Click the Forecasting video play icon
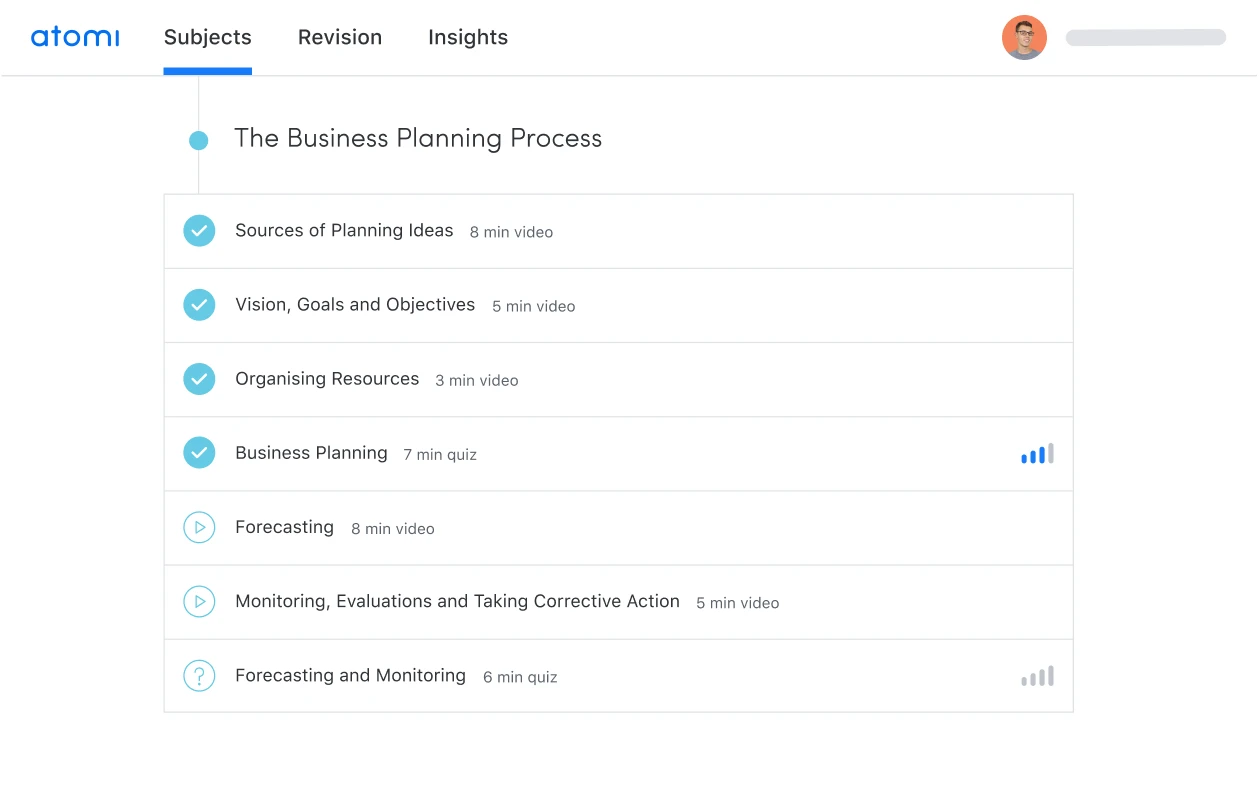1260x795 pixels. click(199, 527)
